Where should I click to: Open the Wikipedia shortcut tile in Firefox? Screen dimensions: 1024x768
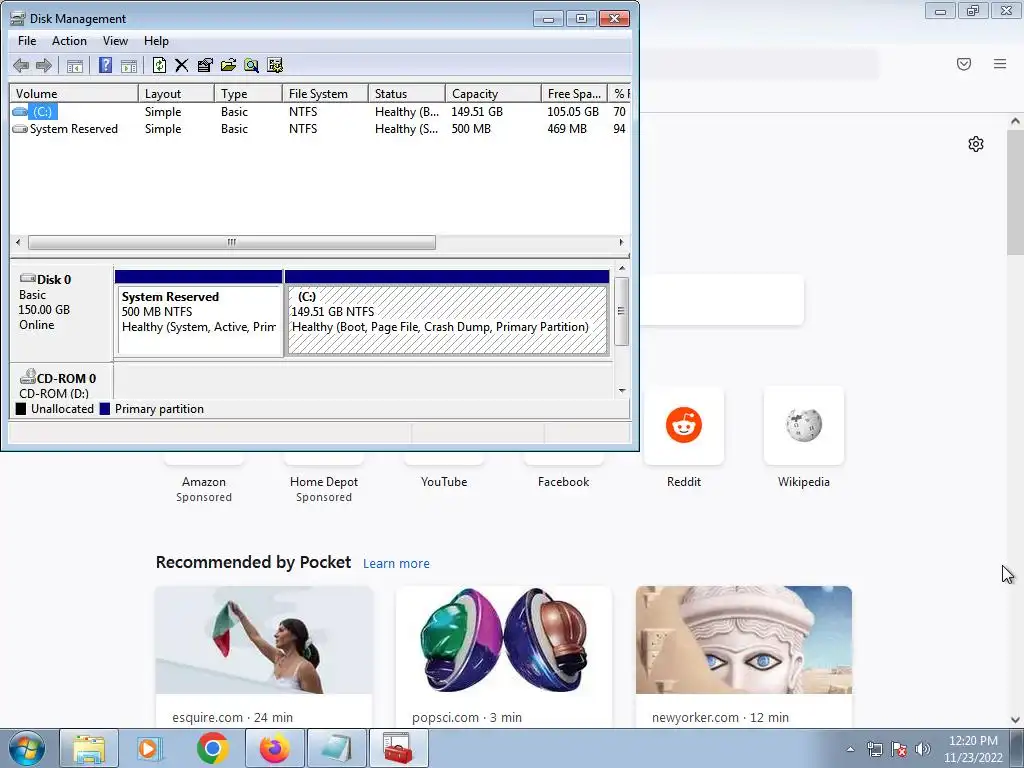(803, 425)
